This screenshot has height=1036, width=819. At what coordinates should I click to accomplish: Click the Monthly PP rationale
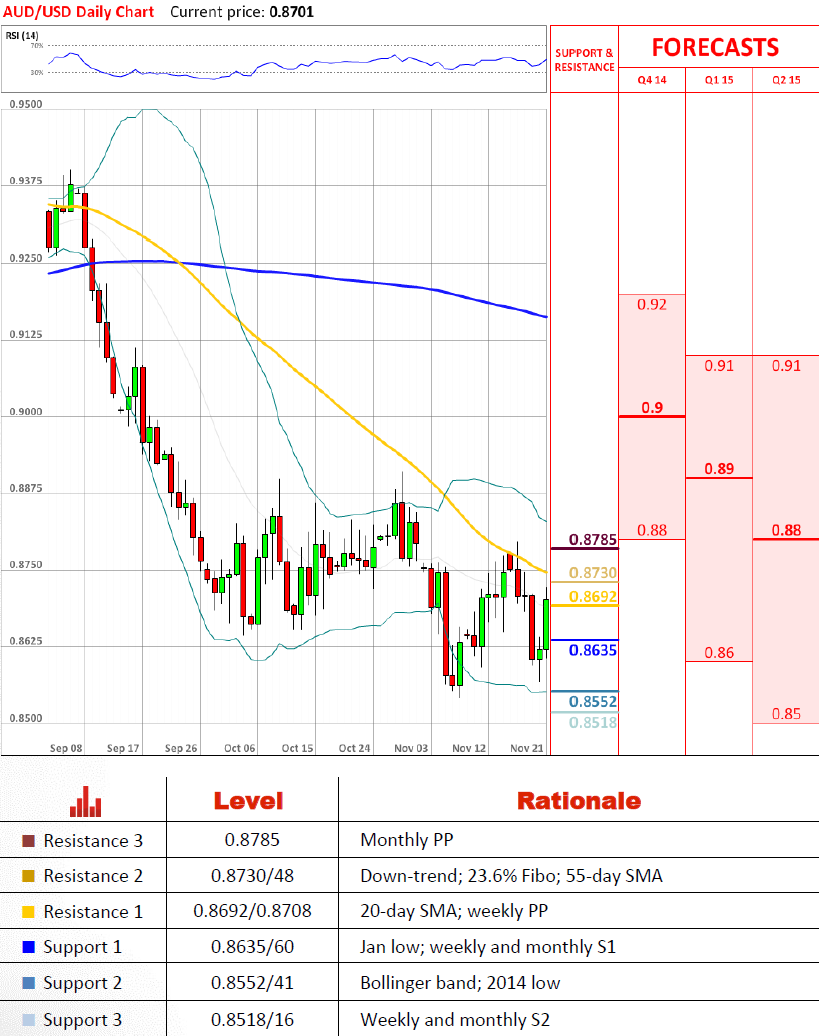[x=407, y=840]
